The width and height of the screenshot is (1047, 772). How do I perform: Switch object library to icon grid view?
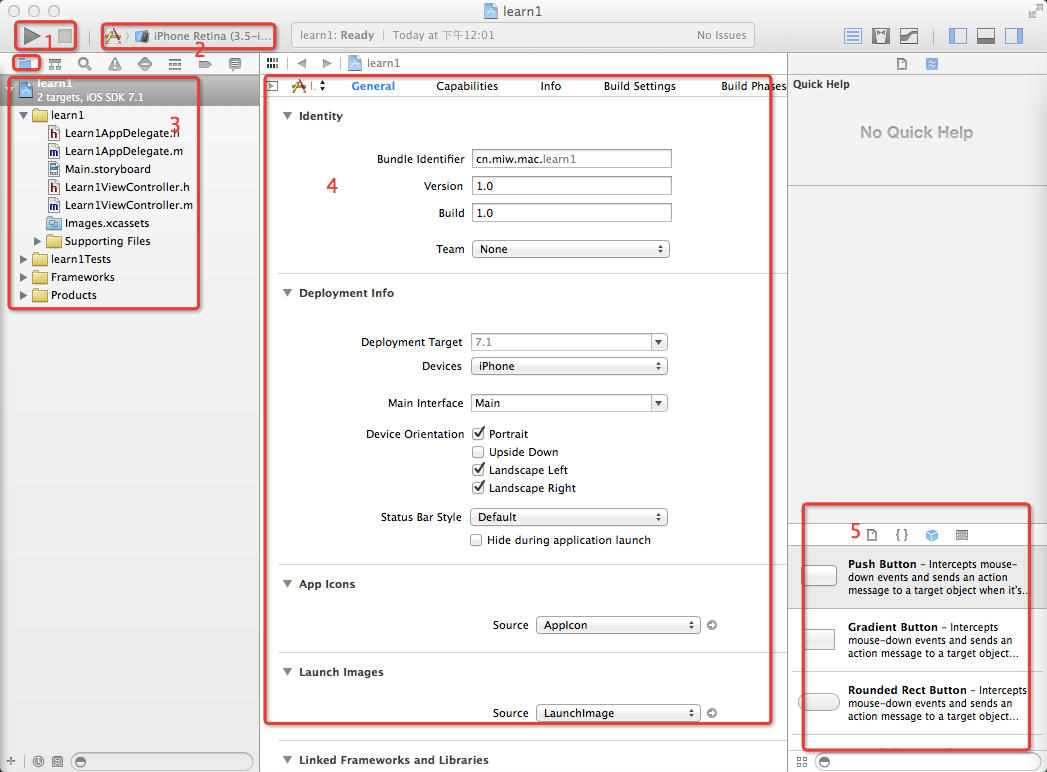click(x=802, y=762)
